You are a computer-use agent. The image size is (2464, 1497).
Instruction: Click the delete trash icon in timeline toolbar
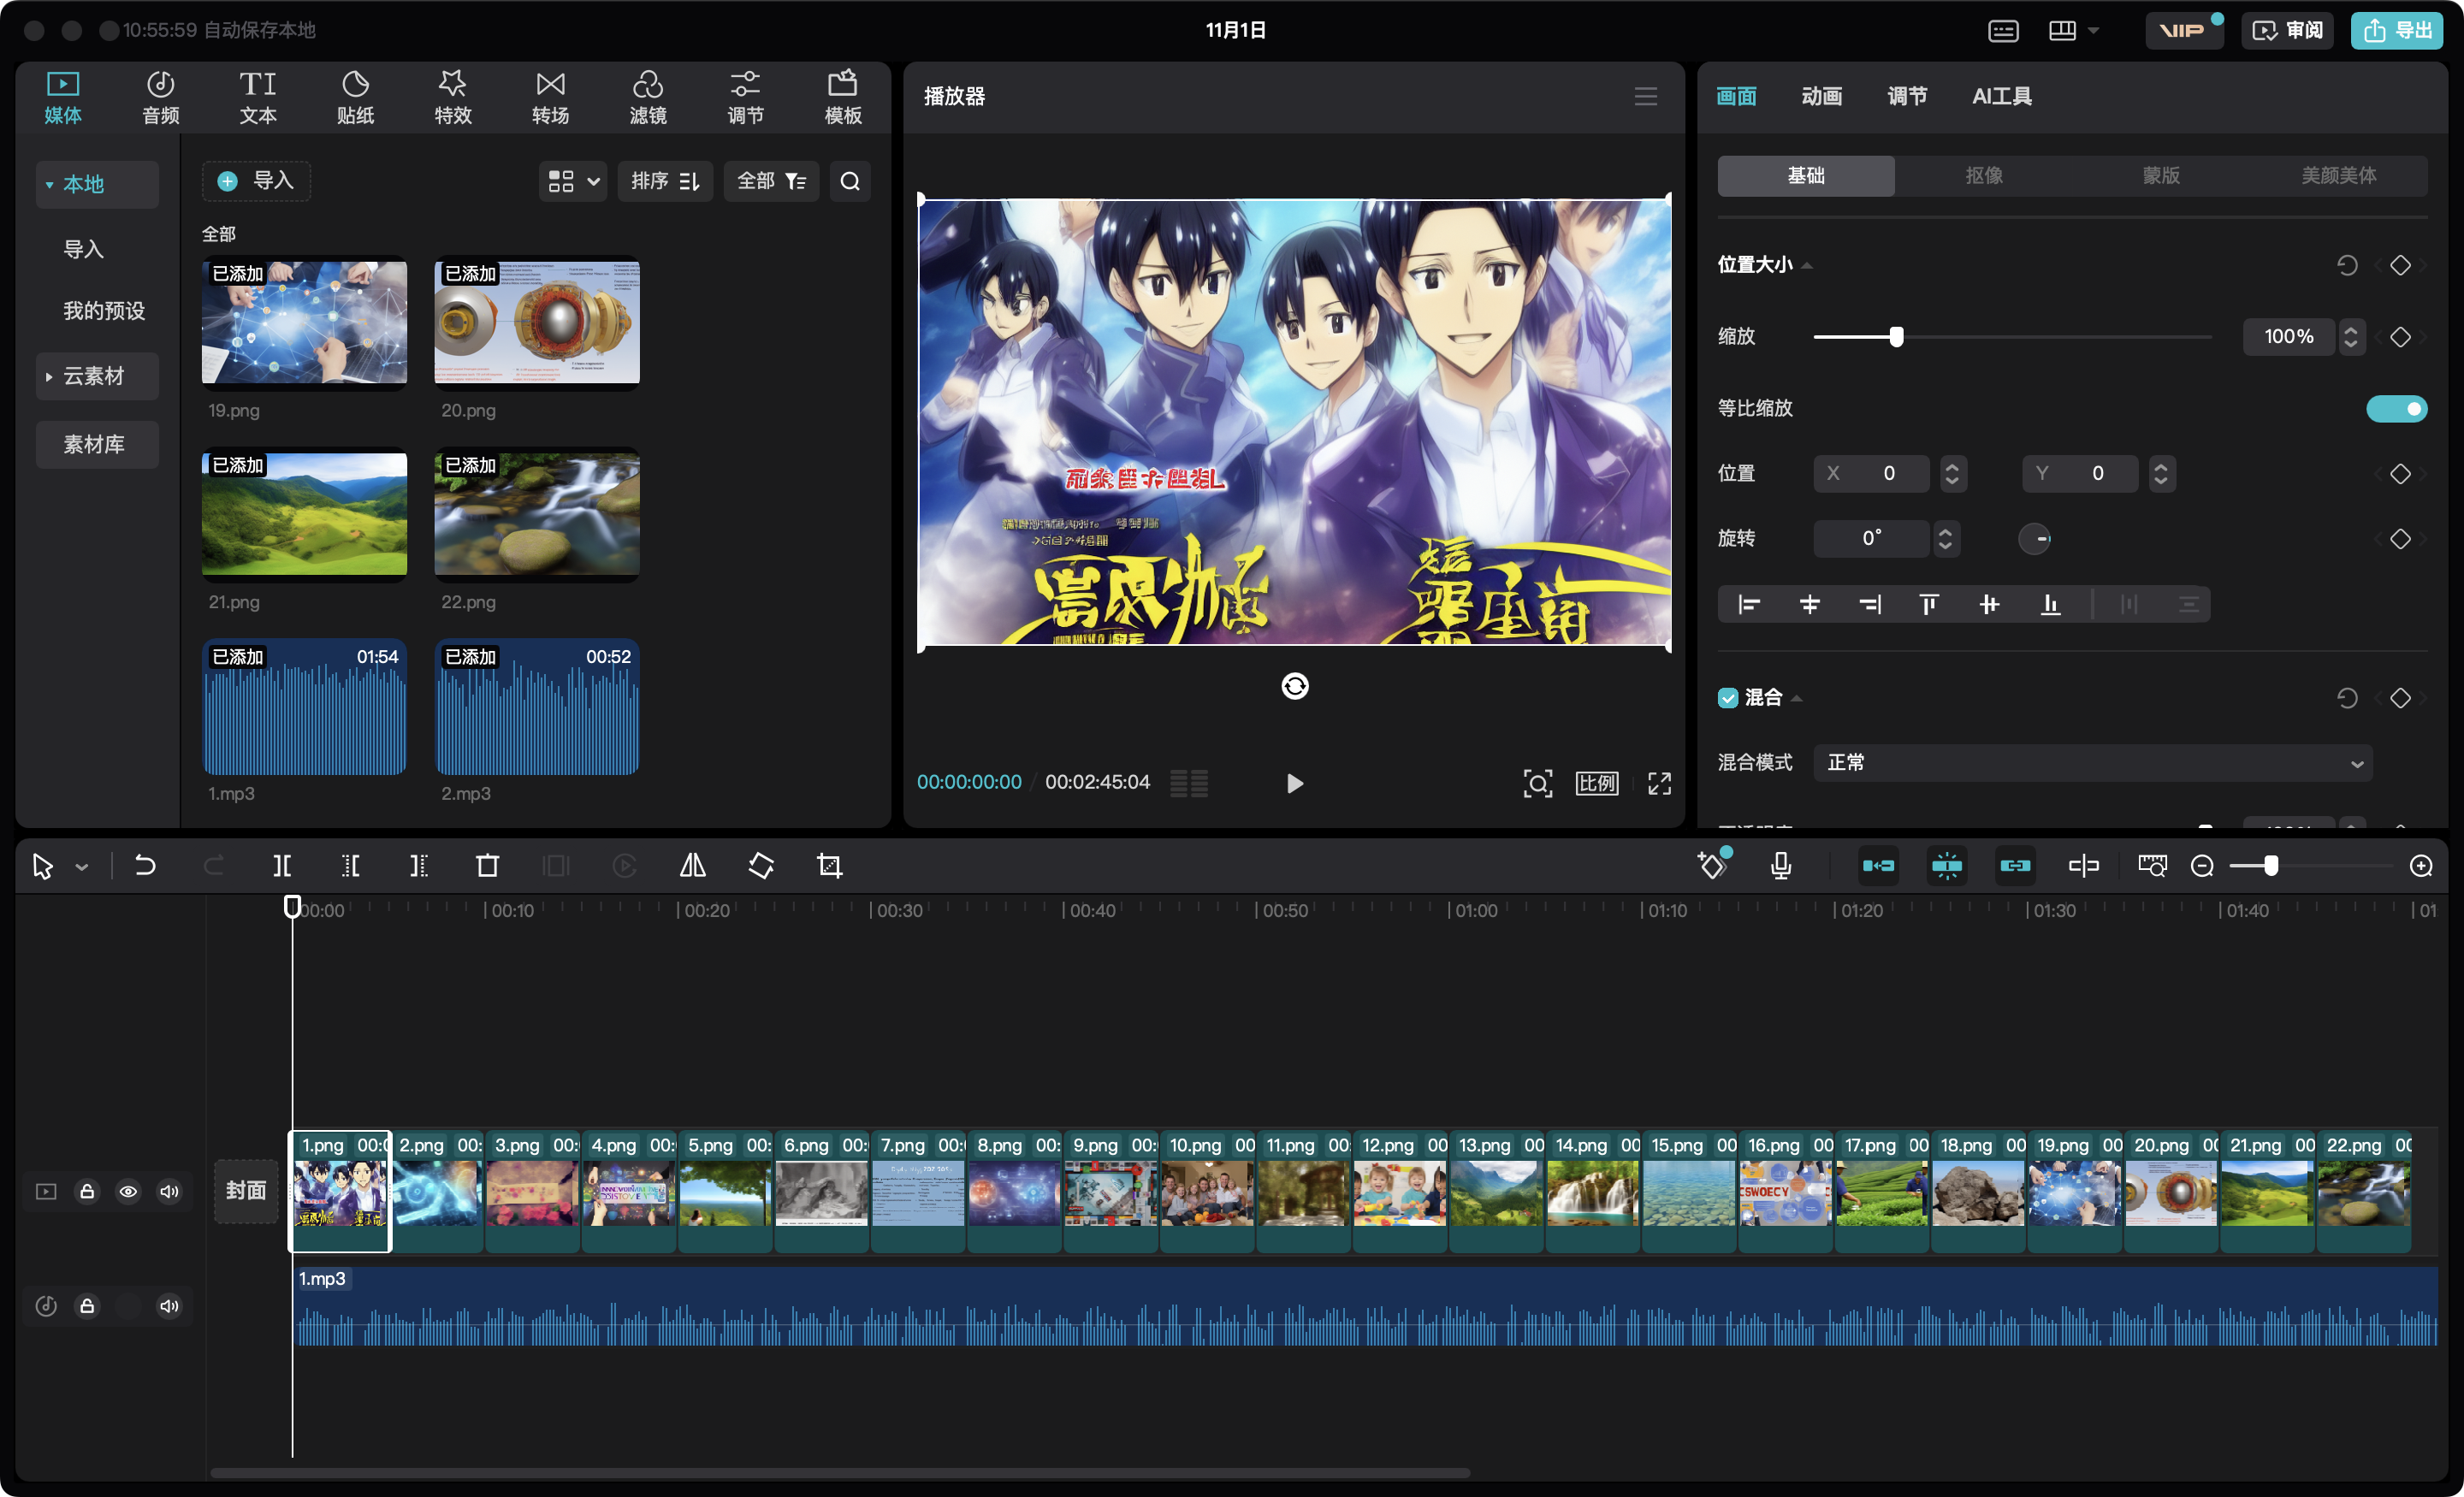coord(487,866)
